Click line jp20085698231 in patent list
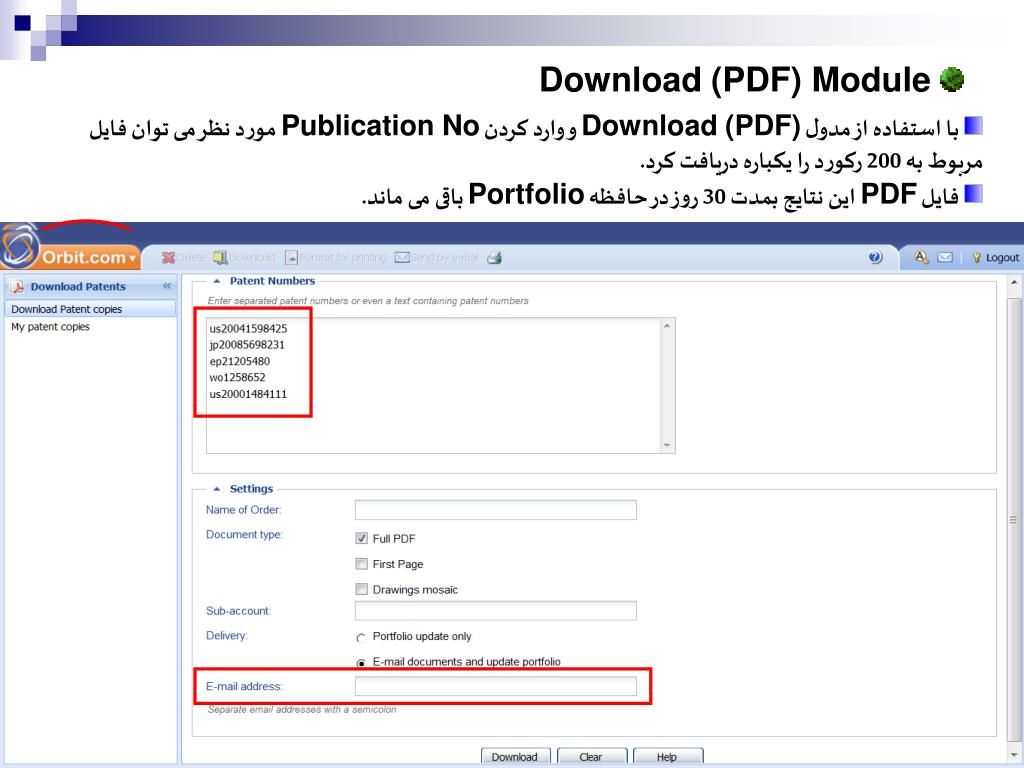 (247, 345)
